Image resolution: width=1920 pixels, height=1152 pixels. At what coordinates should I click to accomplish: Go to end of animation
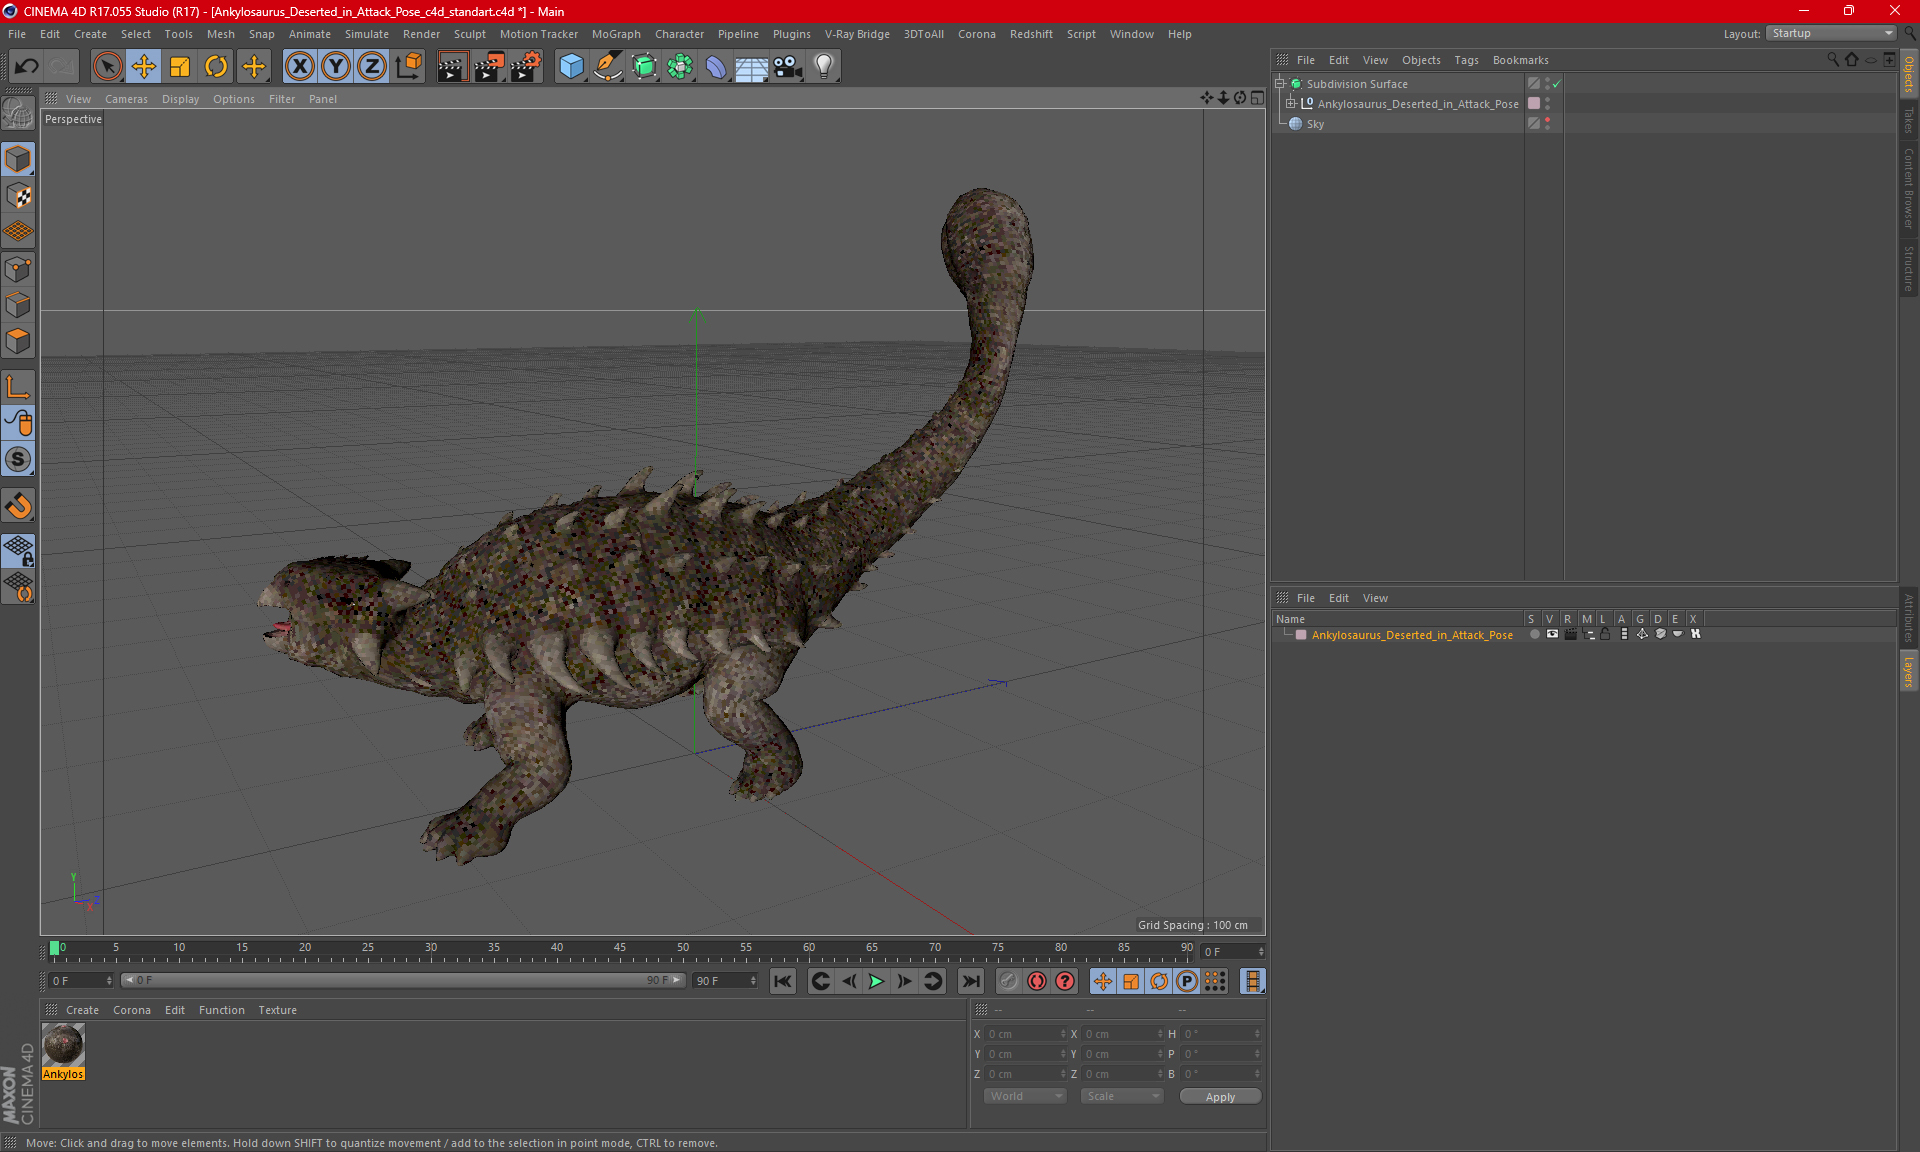coord(970,981)
